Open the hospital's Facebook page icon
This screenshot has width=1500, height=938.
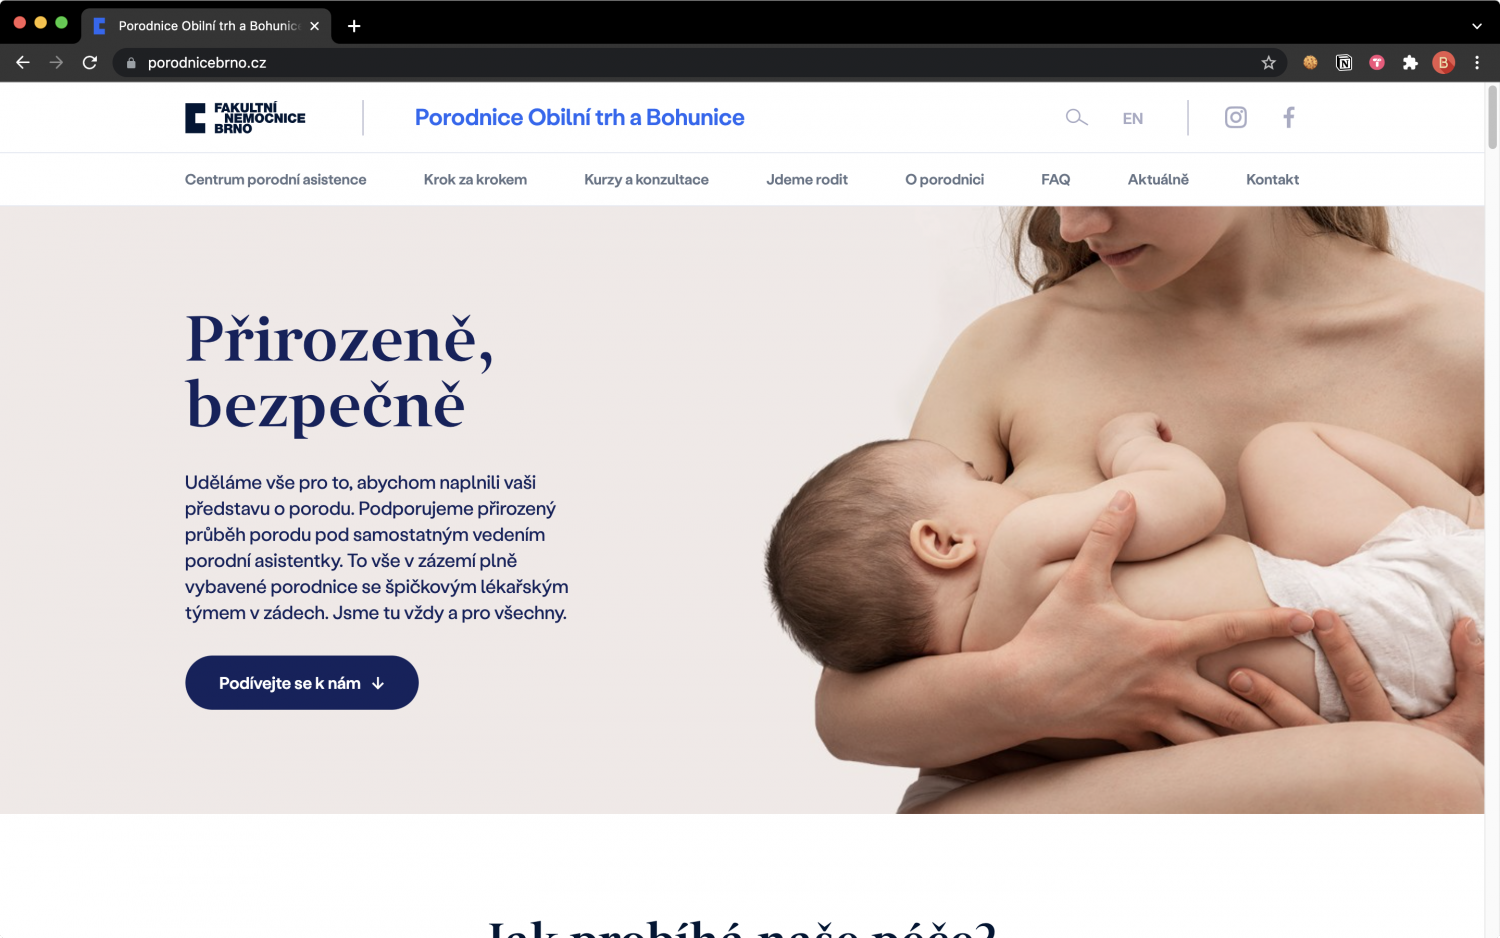pos(1289,118)
